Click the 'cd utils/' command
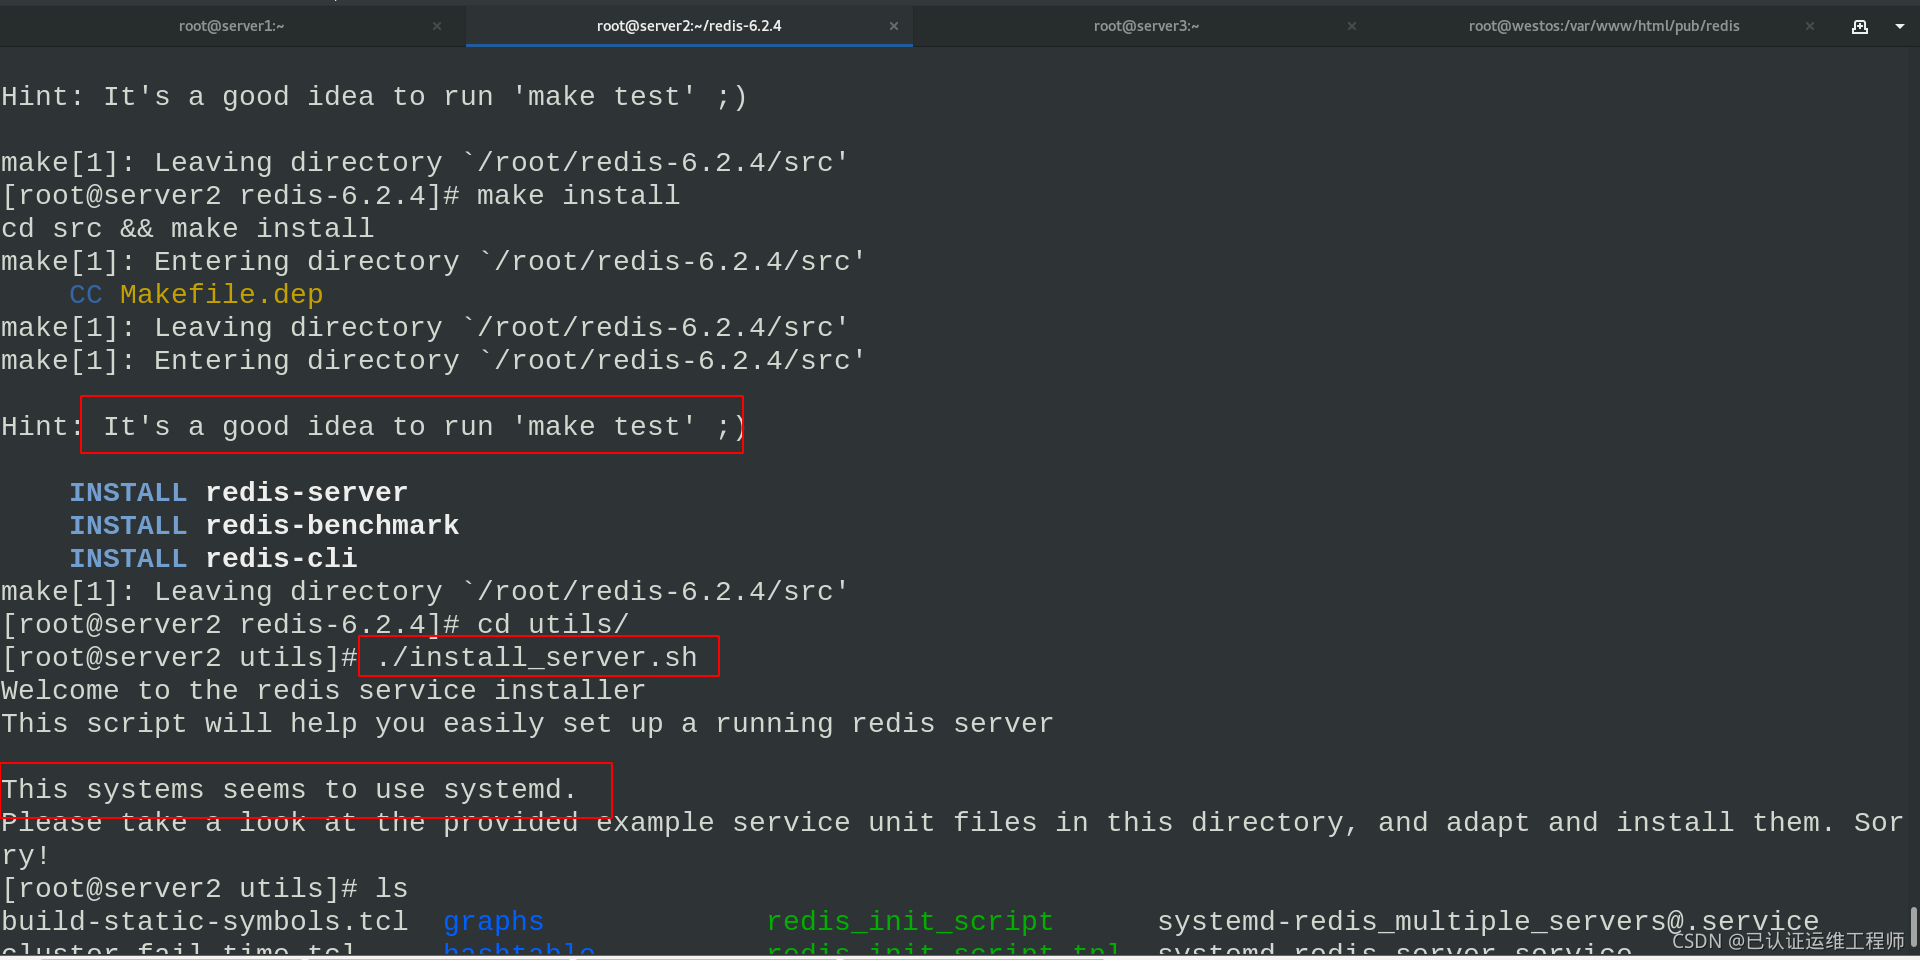This screenshot has width=1920, height=960. point(553,624)
